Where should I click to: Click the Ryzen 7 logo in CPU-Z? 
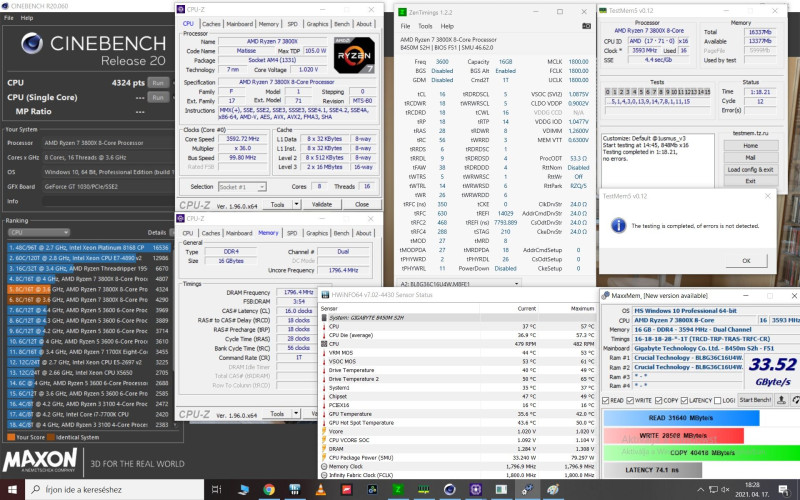pos(354,55)
